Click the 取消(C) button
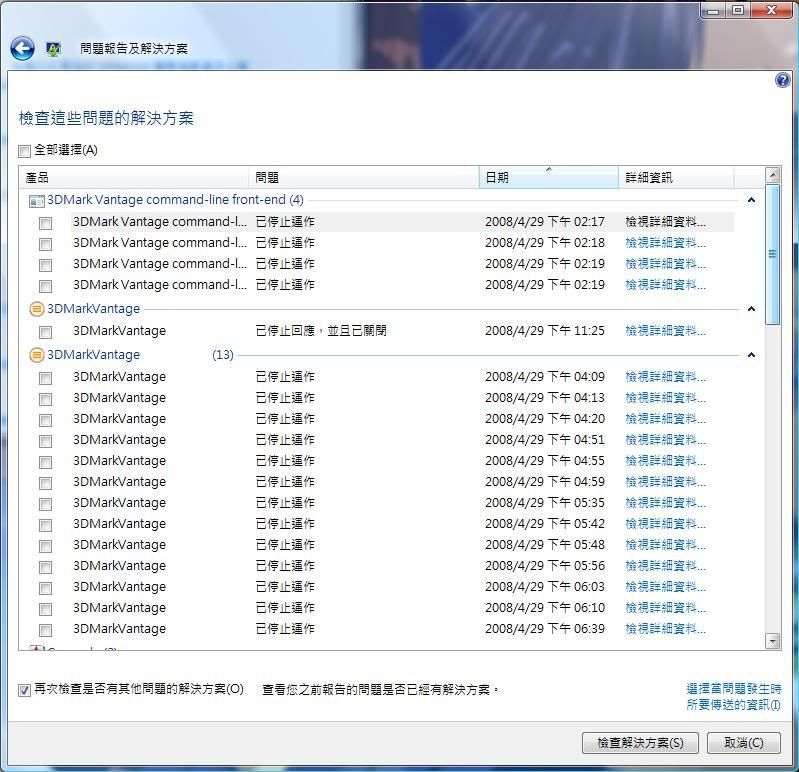The height and width of the screenshot is (772, 799). click(743, 743)
